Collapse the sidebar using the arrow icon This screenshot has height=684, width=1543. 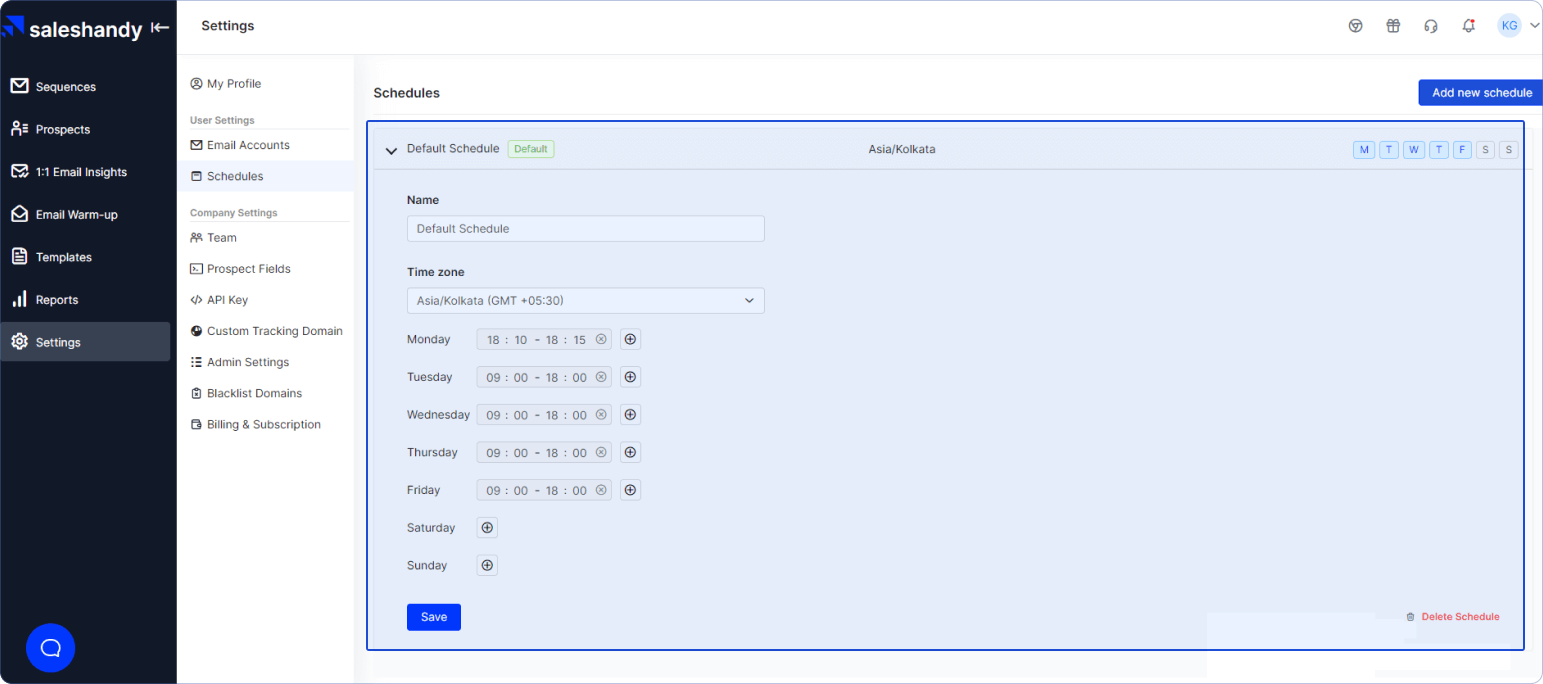[x=160, y=28]
